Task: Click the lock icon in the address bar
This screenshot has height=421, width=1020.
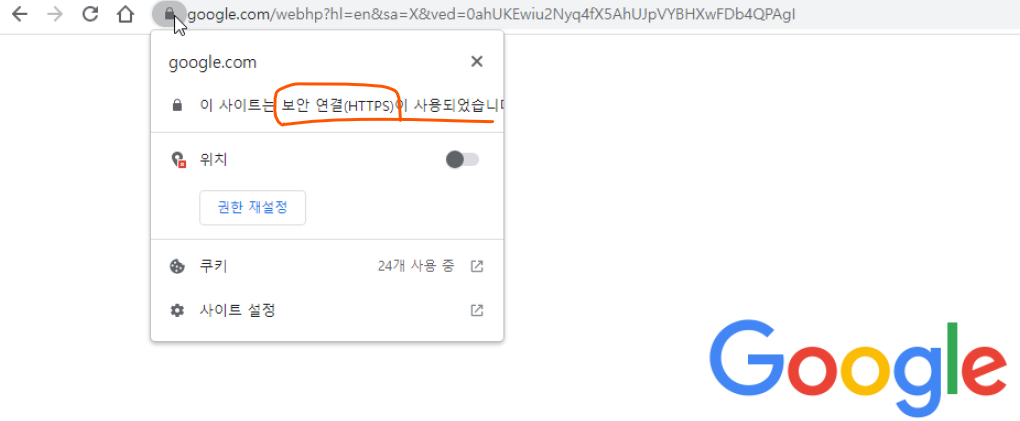Action: [169, 13]
